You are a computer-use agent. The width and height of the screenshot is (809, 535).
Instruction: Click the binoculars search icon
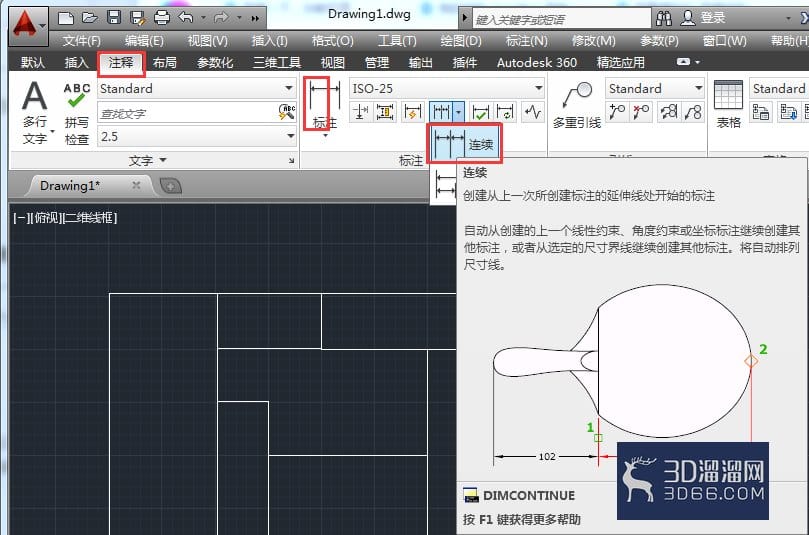(664, 19)
